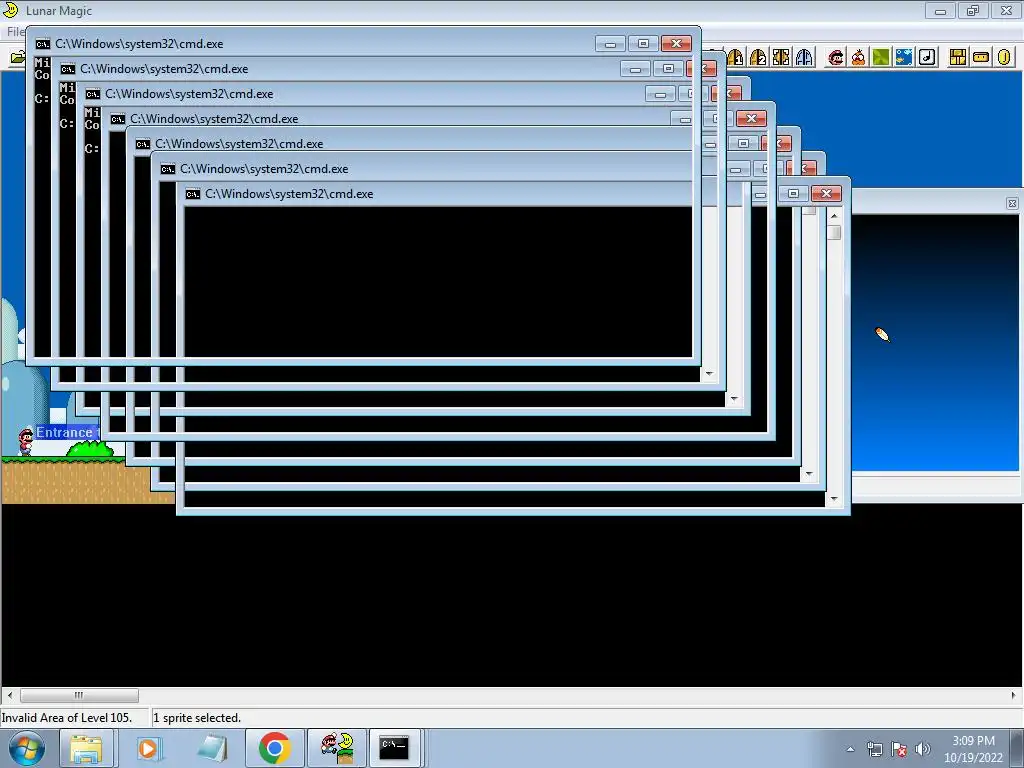Select the door icon labeled 1

[x=735, y=57]
